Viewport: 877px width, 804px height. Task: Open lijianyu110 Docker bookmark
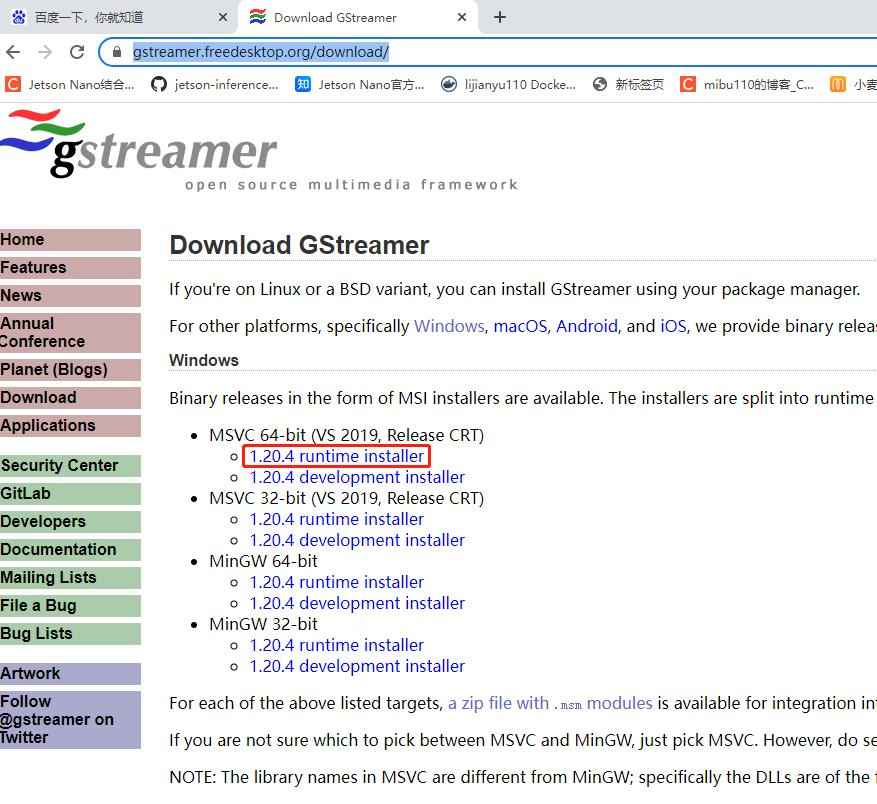[508, 84]
